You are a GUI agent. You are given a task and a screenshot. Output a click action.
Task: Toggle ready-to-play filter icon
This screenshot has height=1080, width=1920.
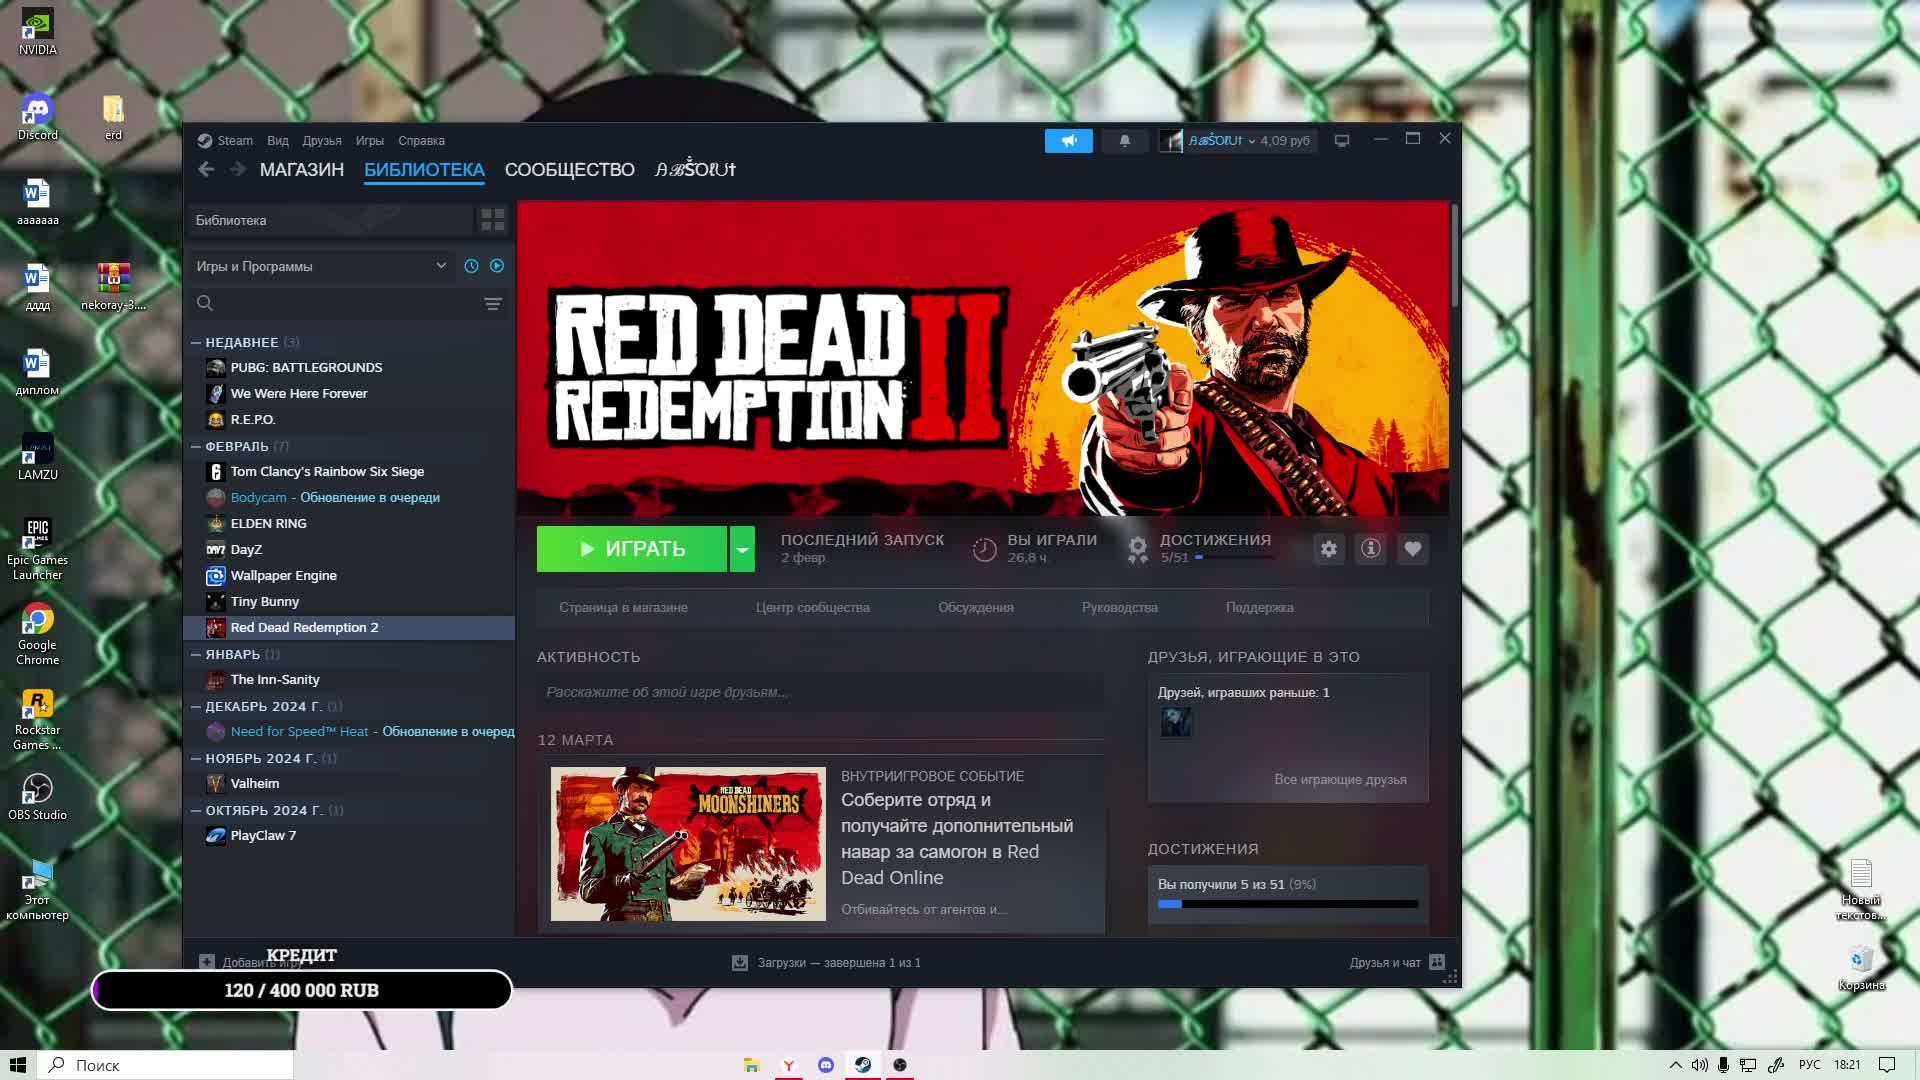pos(497,266)
